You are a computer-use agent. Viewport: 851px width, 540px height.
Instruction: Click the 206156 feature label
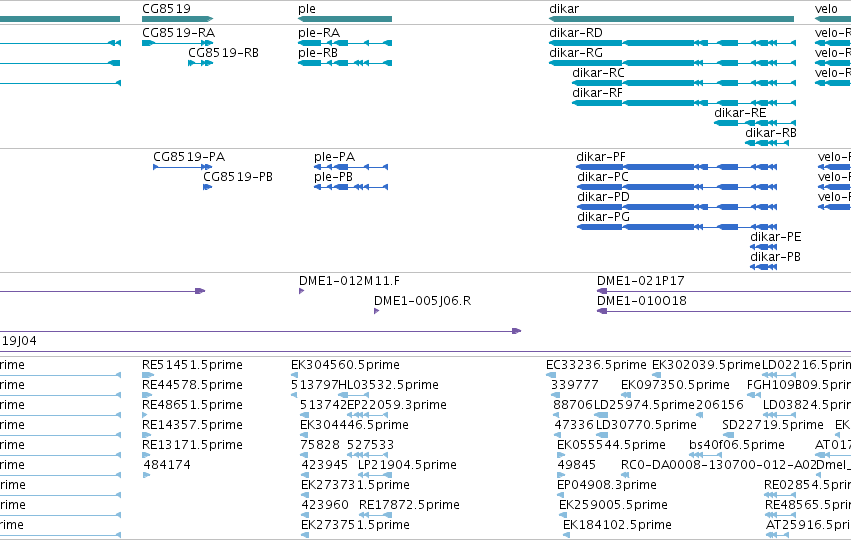[x=720, y=405]
